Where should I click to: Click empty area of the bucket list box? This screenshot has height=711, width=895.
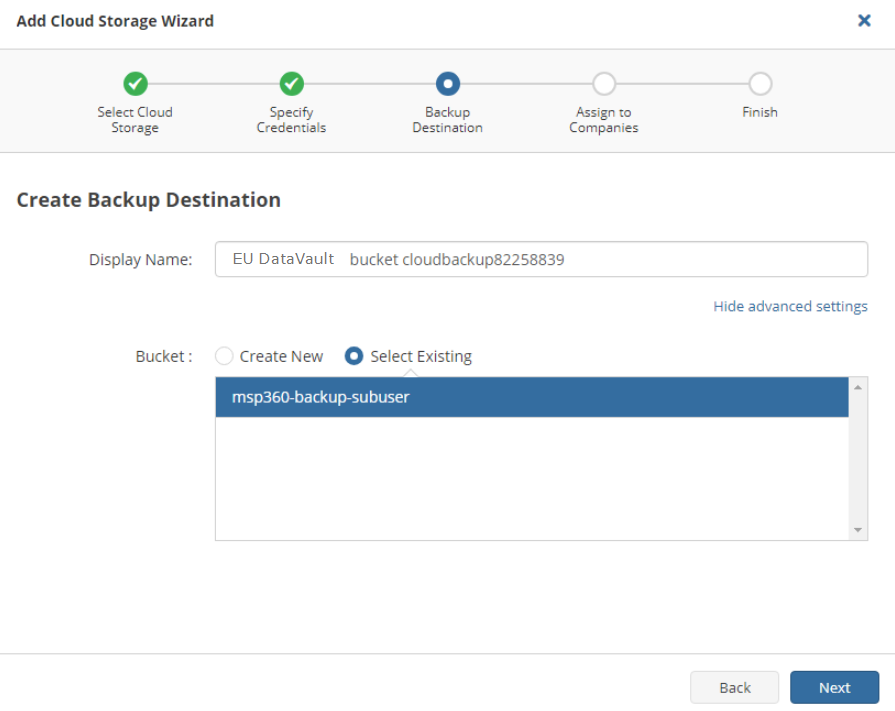point(532,478)
